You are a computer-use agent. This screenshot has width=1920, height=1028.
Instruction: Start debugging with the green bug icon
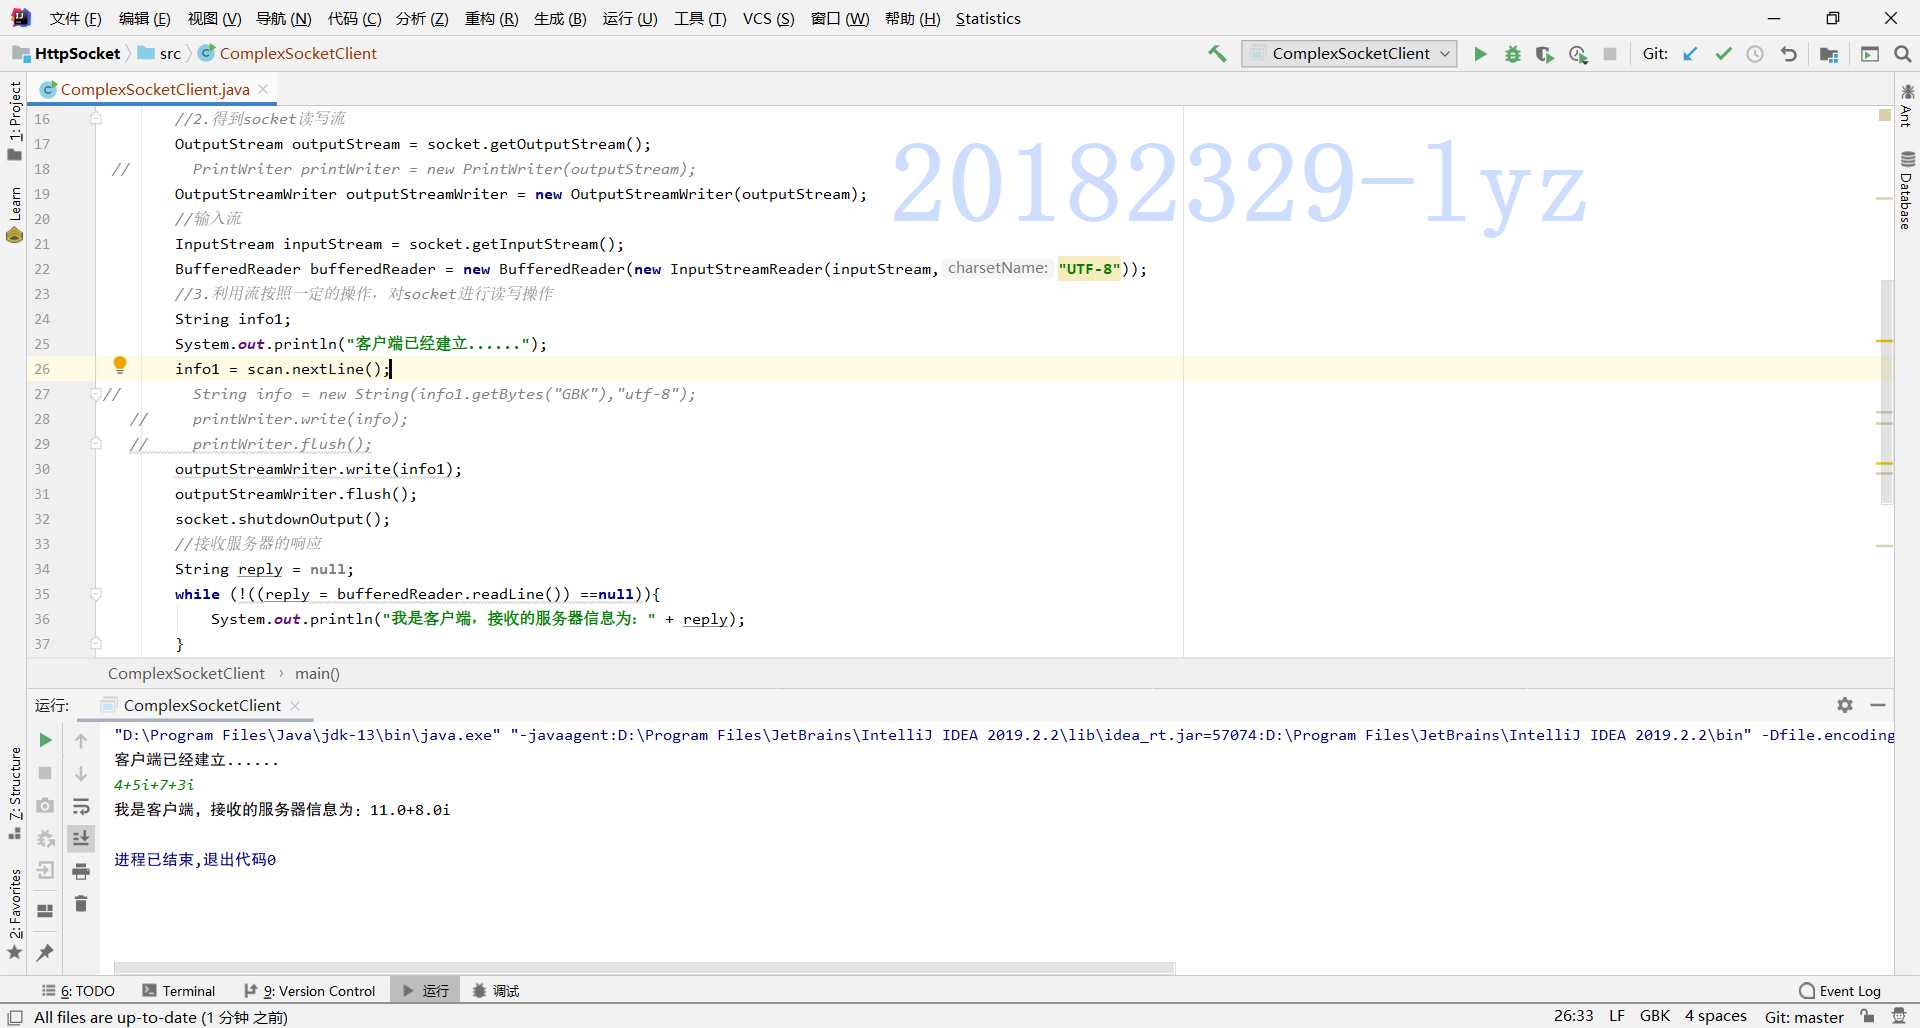coord(1513,54)
